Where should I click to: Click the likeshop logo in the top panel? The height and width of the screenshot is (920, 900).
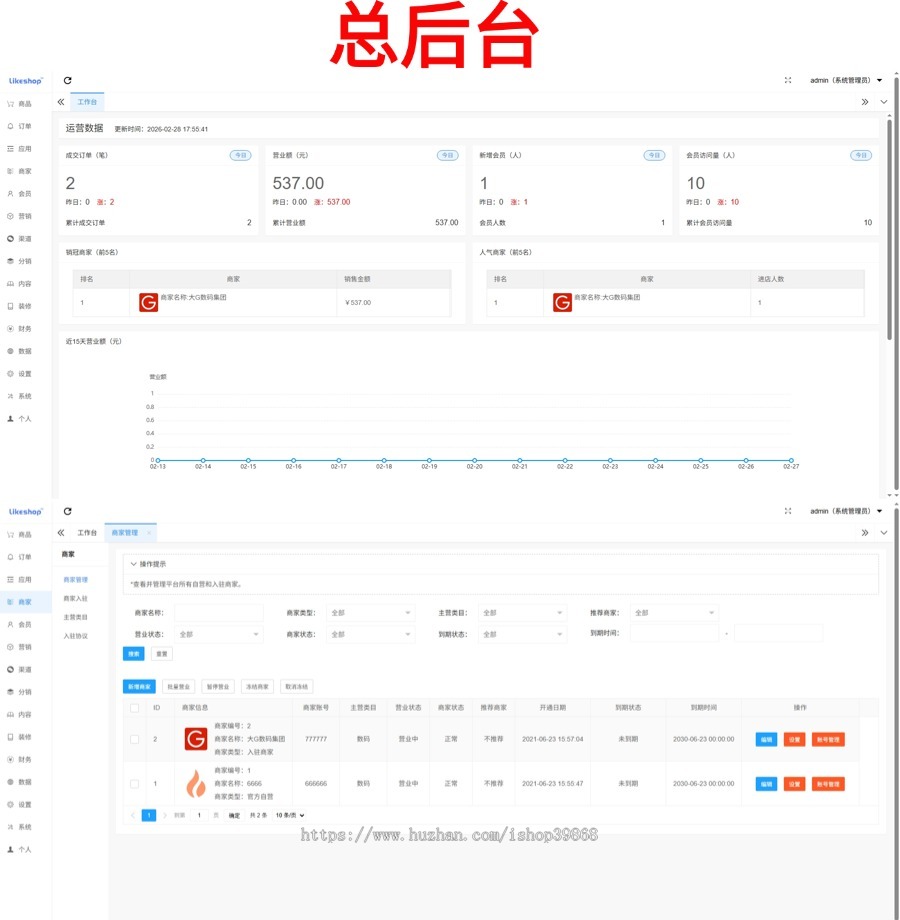[26, 81]
